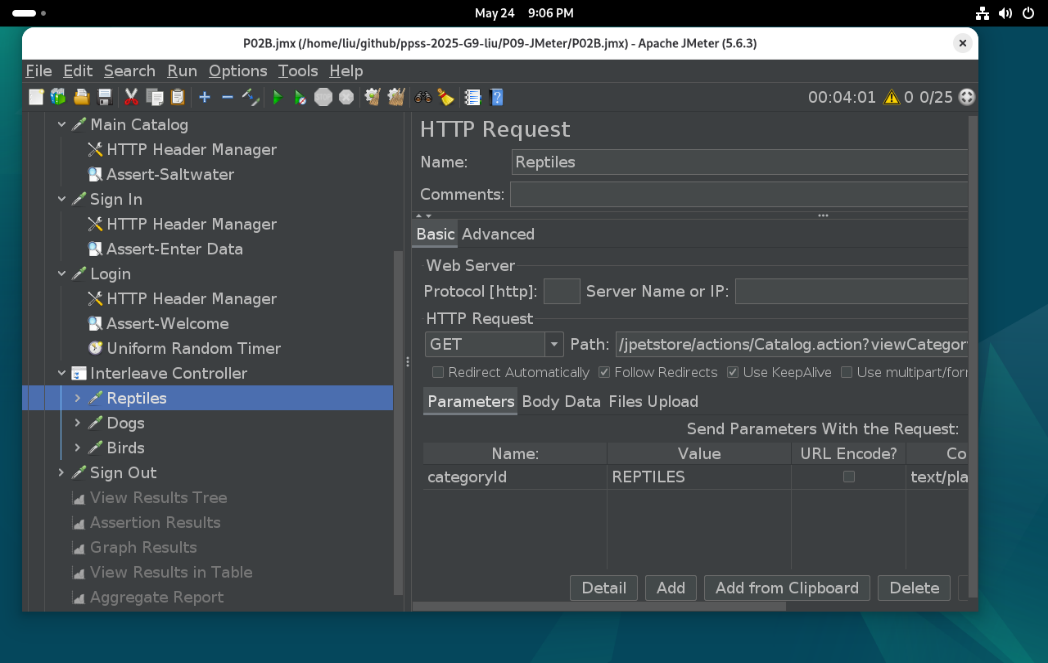Click the Comments input field
1048x663 pixels.
pyautogui.click(x=739, y=194)
